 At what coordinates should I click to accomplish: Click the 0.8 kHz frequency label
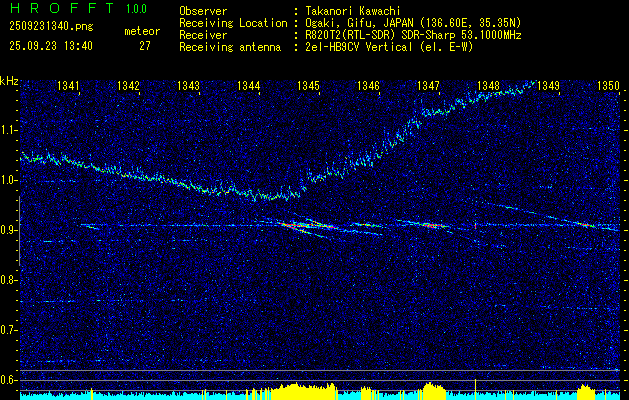[x=9, y=280]
